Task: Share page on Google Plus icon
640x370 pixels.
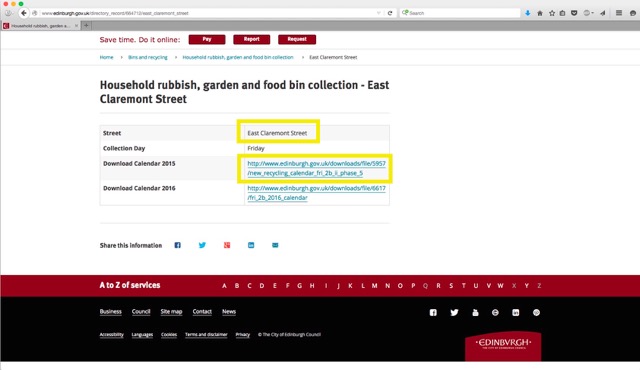Action: tap(227, 245)
